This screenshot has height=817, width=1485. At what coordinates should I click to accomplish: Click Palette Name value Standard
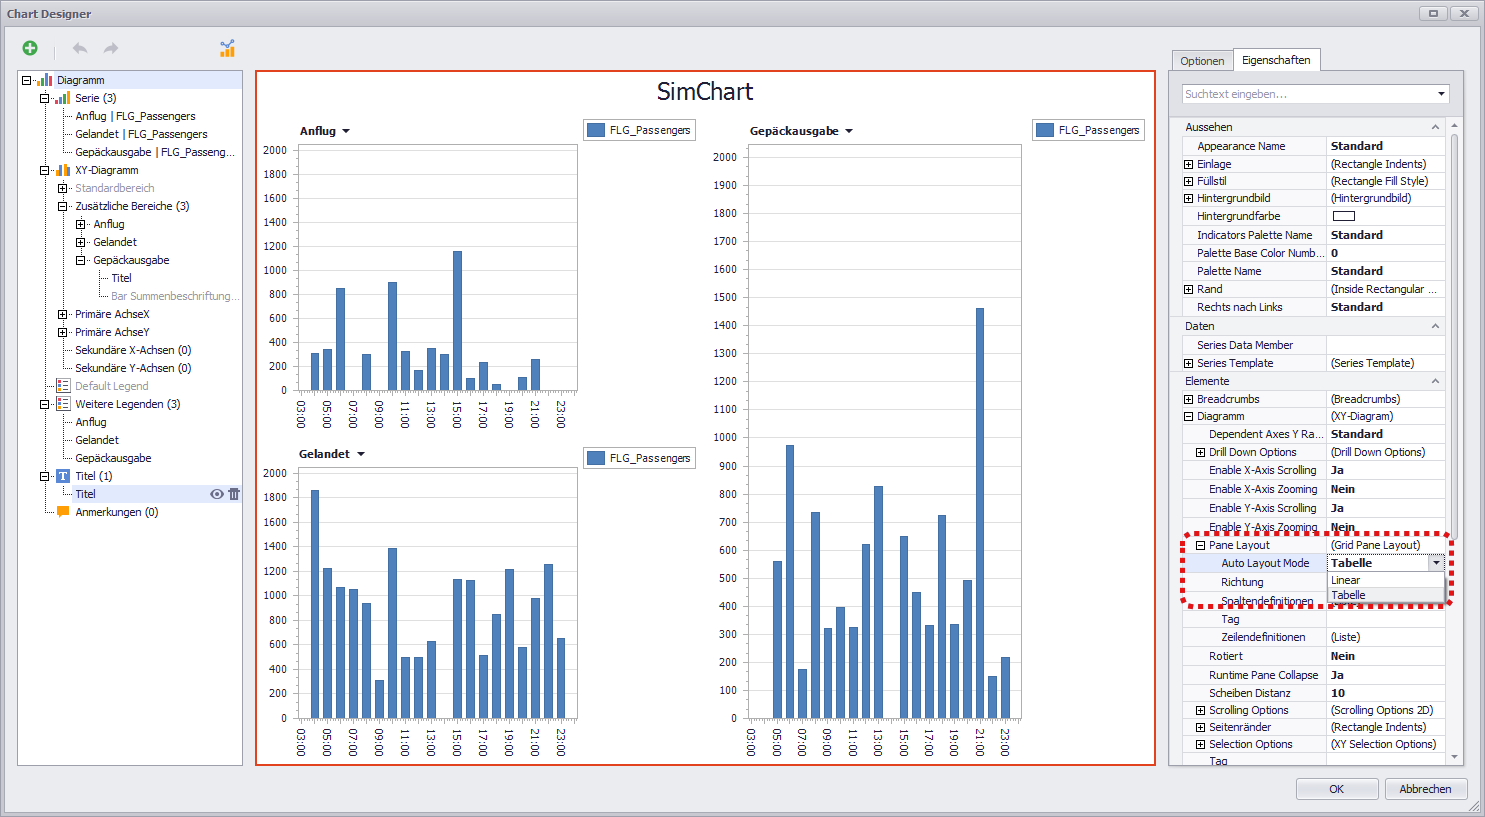1386,271
